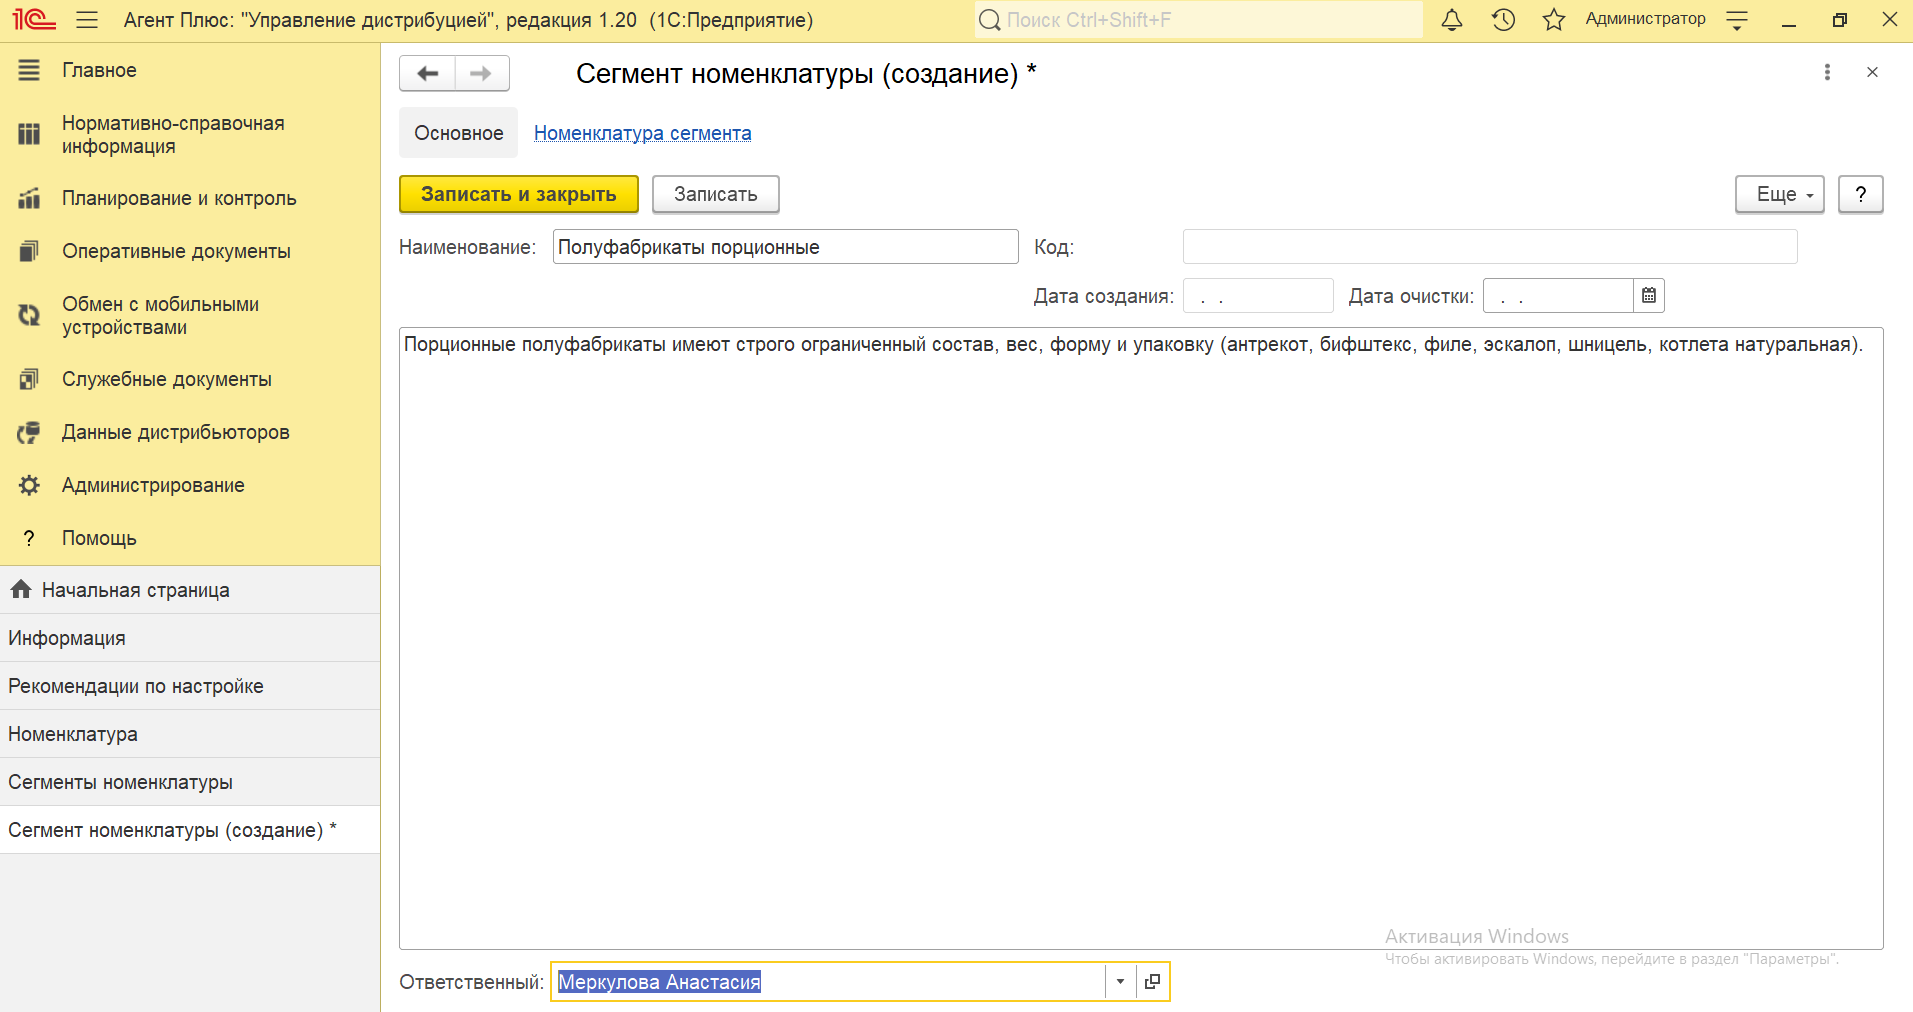Open Сегменты номенклатуры in open windows panel
Viewport: 1913px width, 1012px height.
coord(120,782)
